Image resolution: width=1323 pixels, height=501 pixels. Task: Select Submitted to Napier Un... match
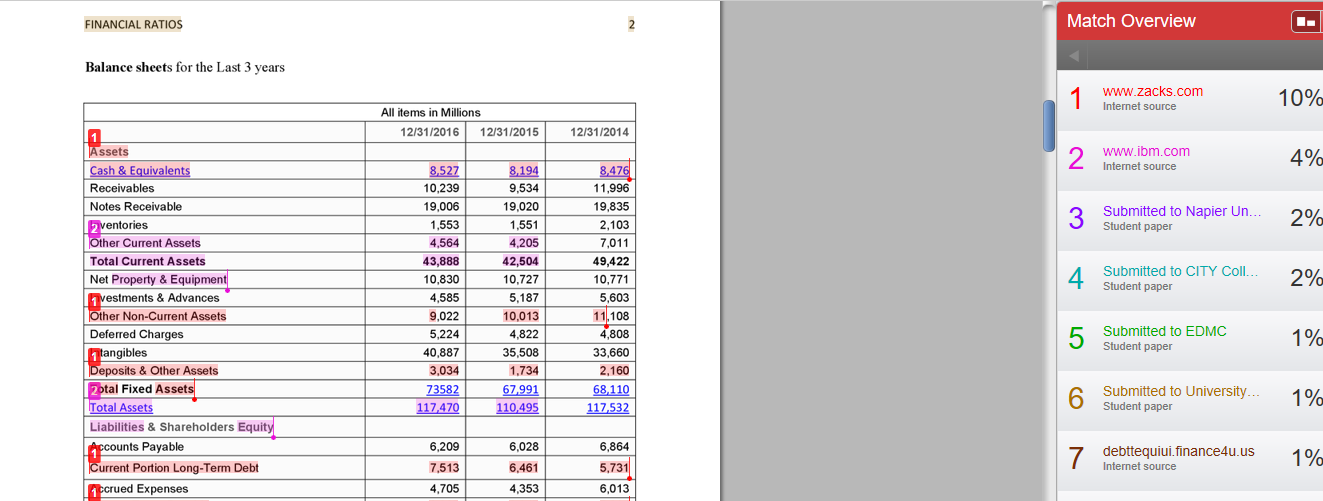click(1182, 211)
